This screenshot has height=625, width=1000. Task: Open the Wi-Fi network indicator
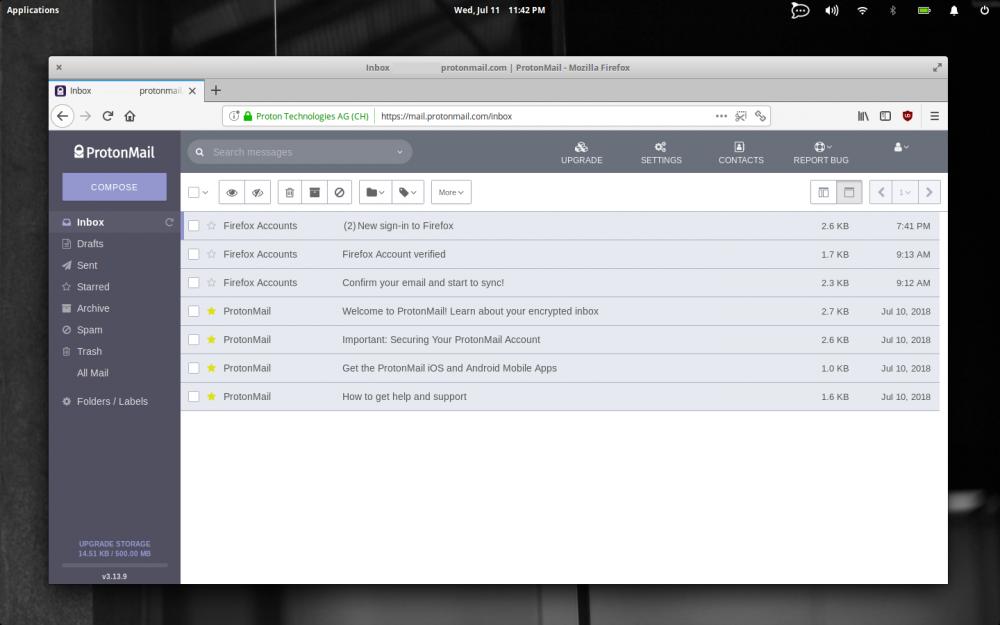pyautogui.click(x=862, y=10)
